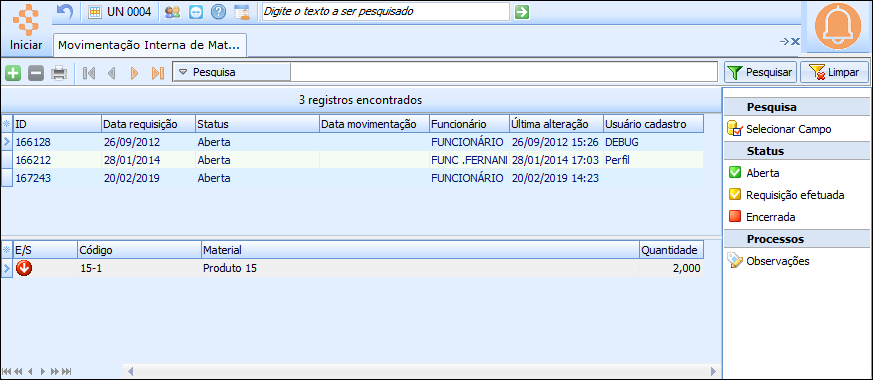
Task: Sort by Material column header
Action: pyautogui.click(x=420, y=250)
